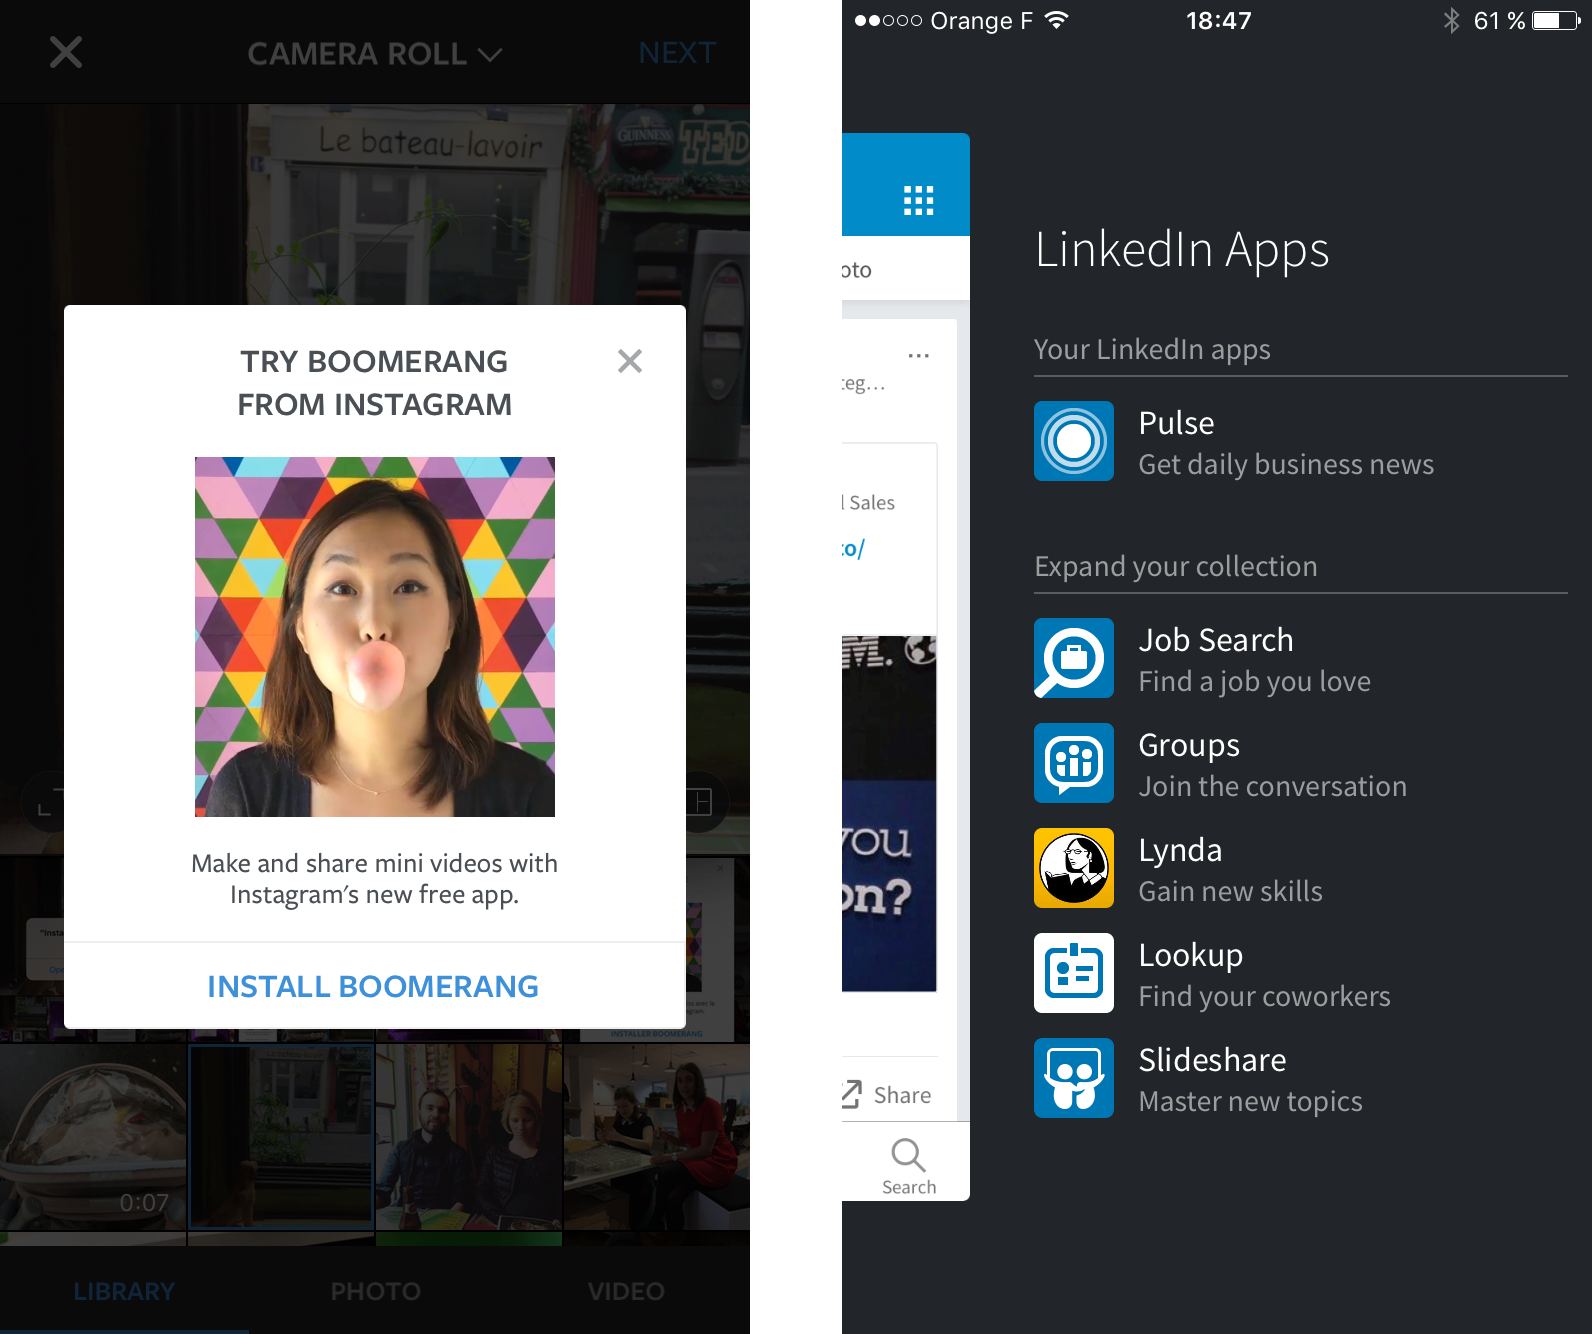Open the Pulse app icon
The height and width of the screenshot is (1334, 1592).
[x=1074, y=441]
